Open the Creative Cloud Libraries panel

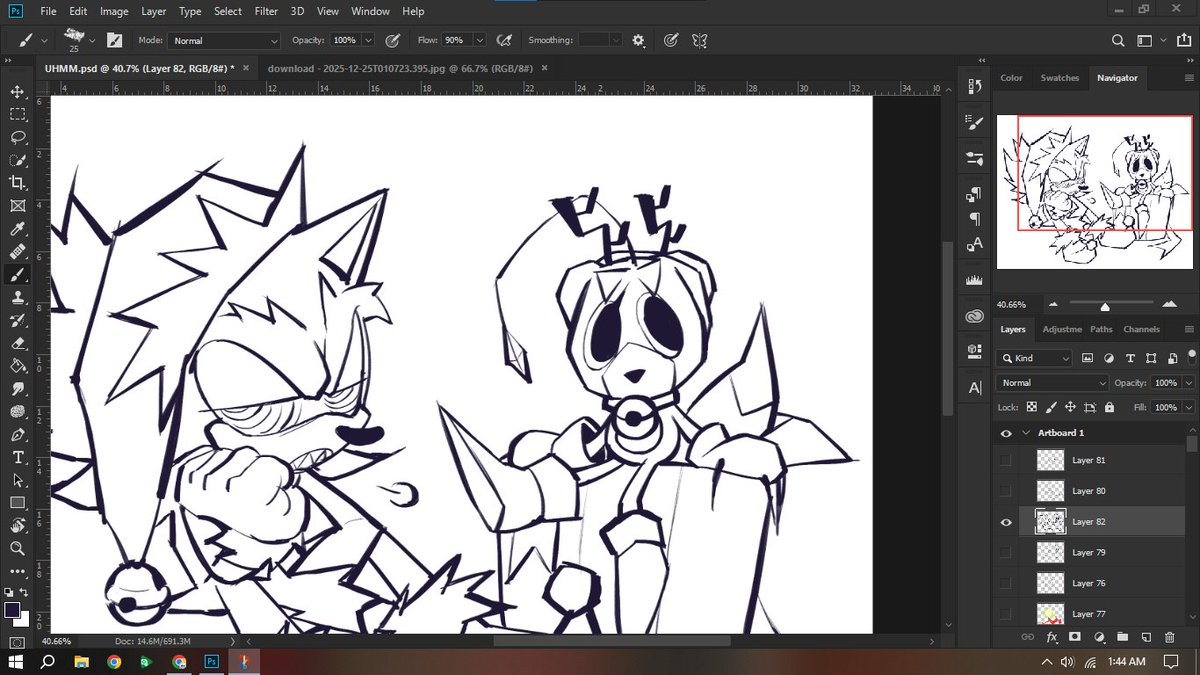click(x=974, y=317)
